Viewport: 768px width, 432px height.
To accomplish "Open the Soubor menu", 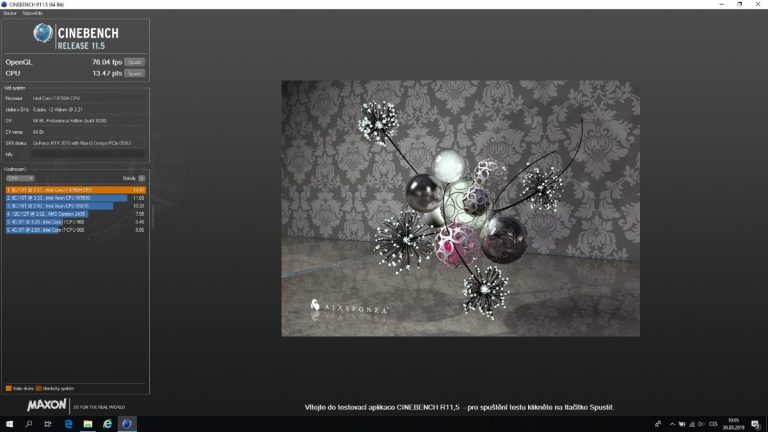I will [10, 13].
